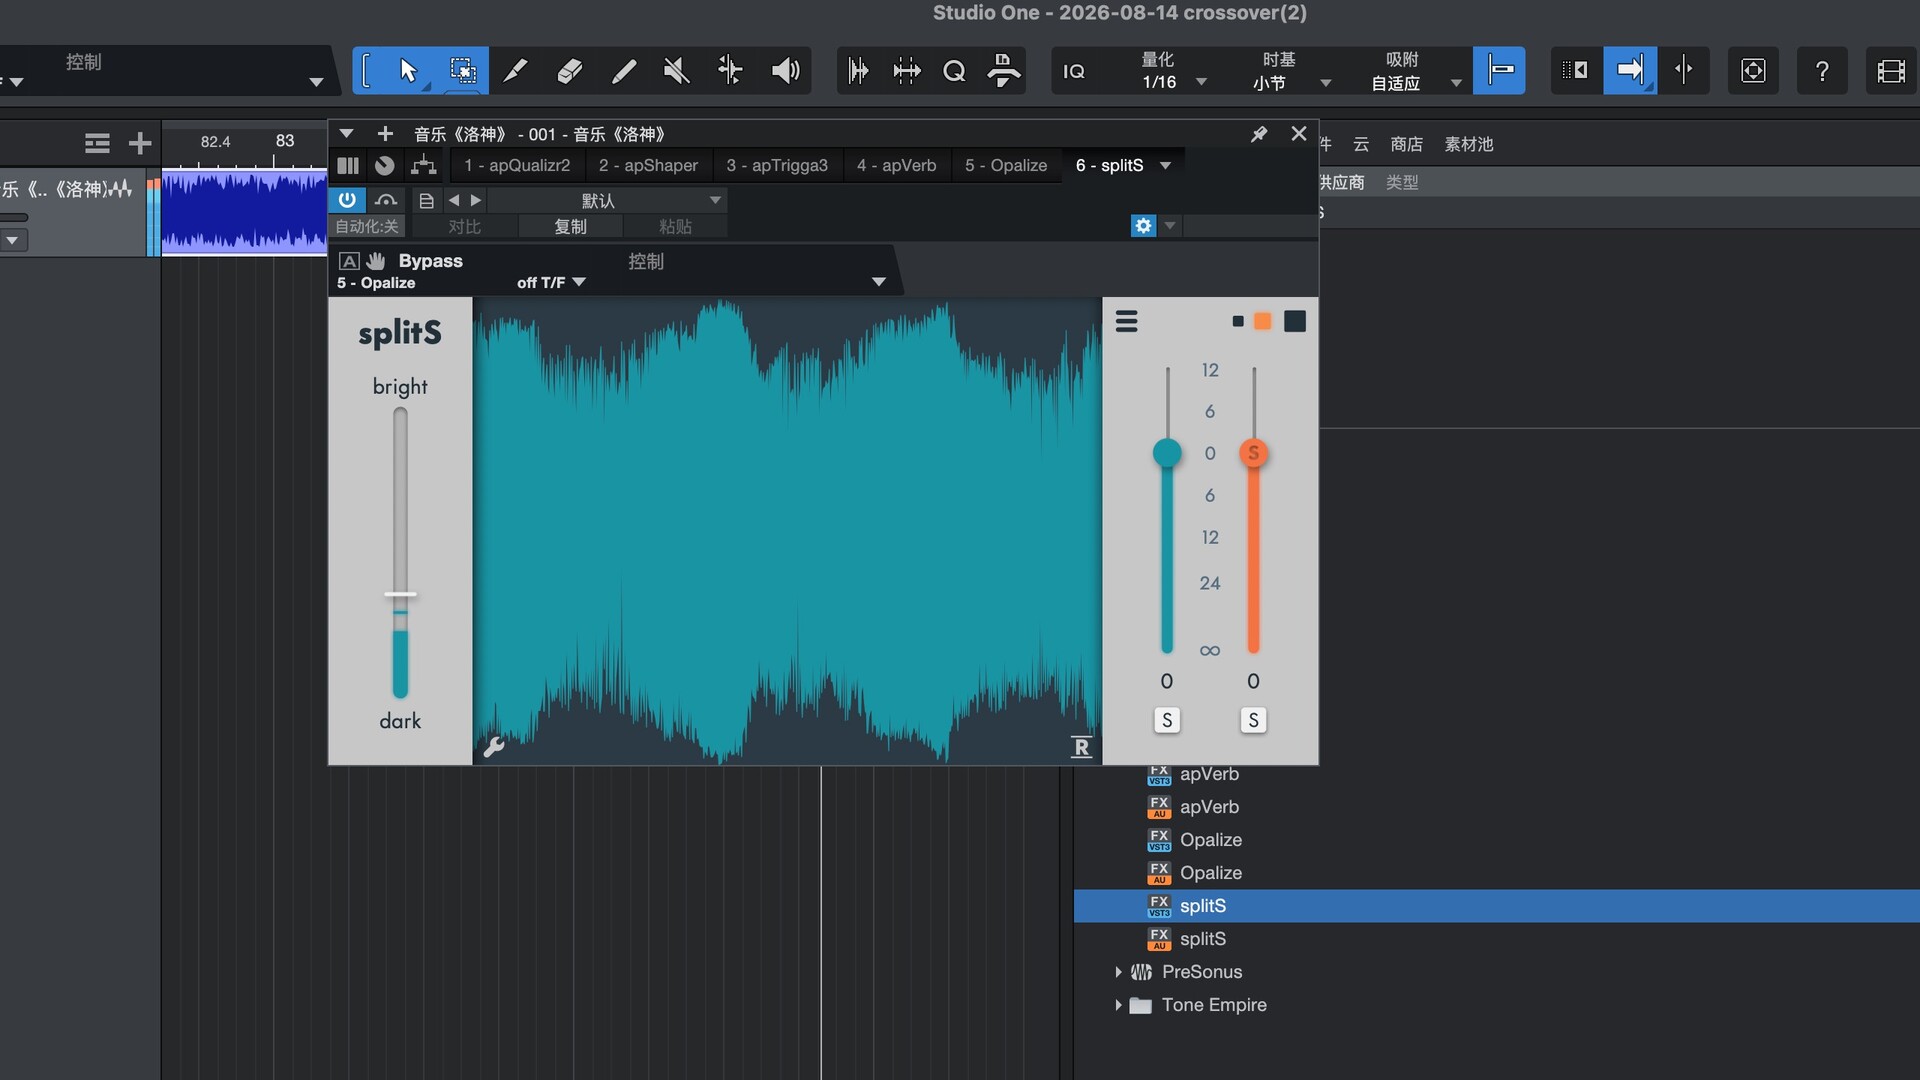Toggle solo S under orange fader

[x=1253, y=720]
